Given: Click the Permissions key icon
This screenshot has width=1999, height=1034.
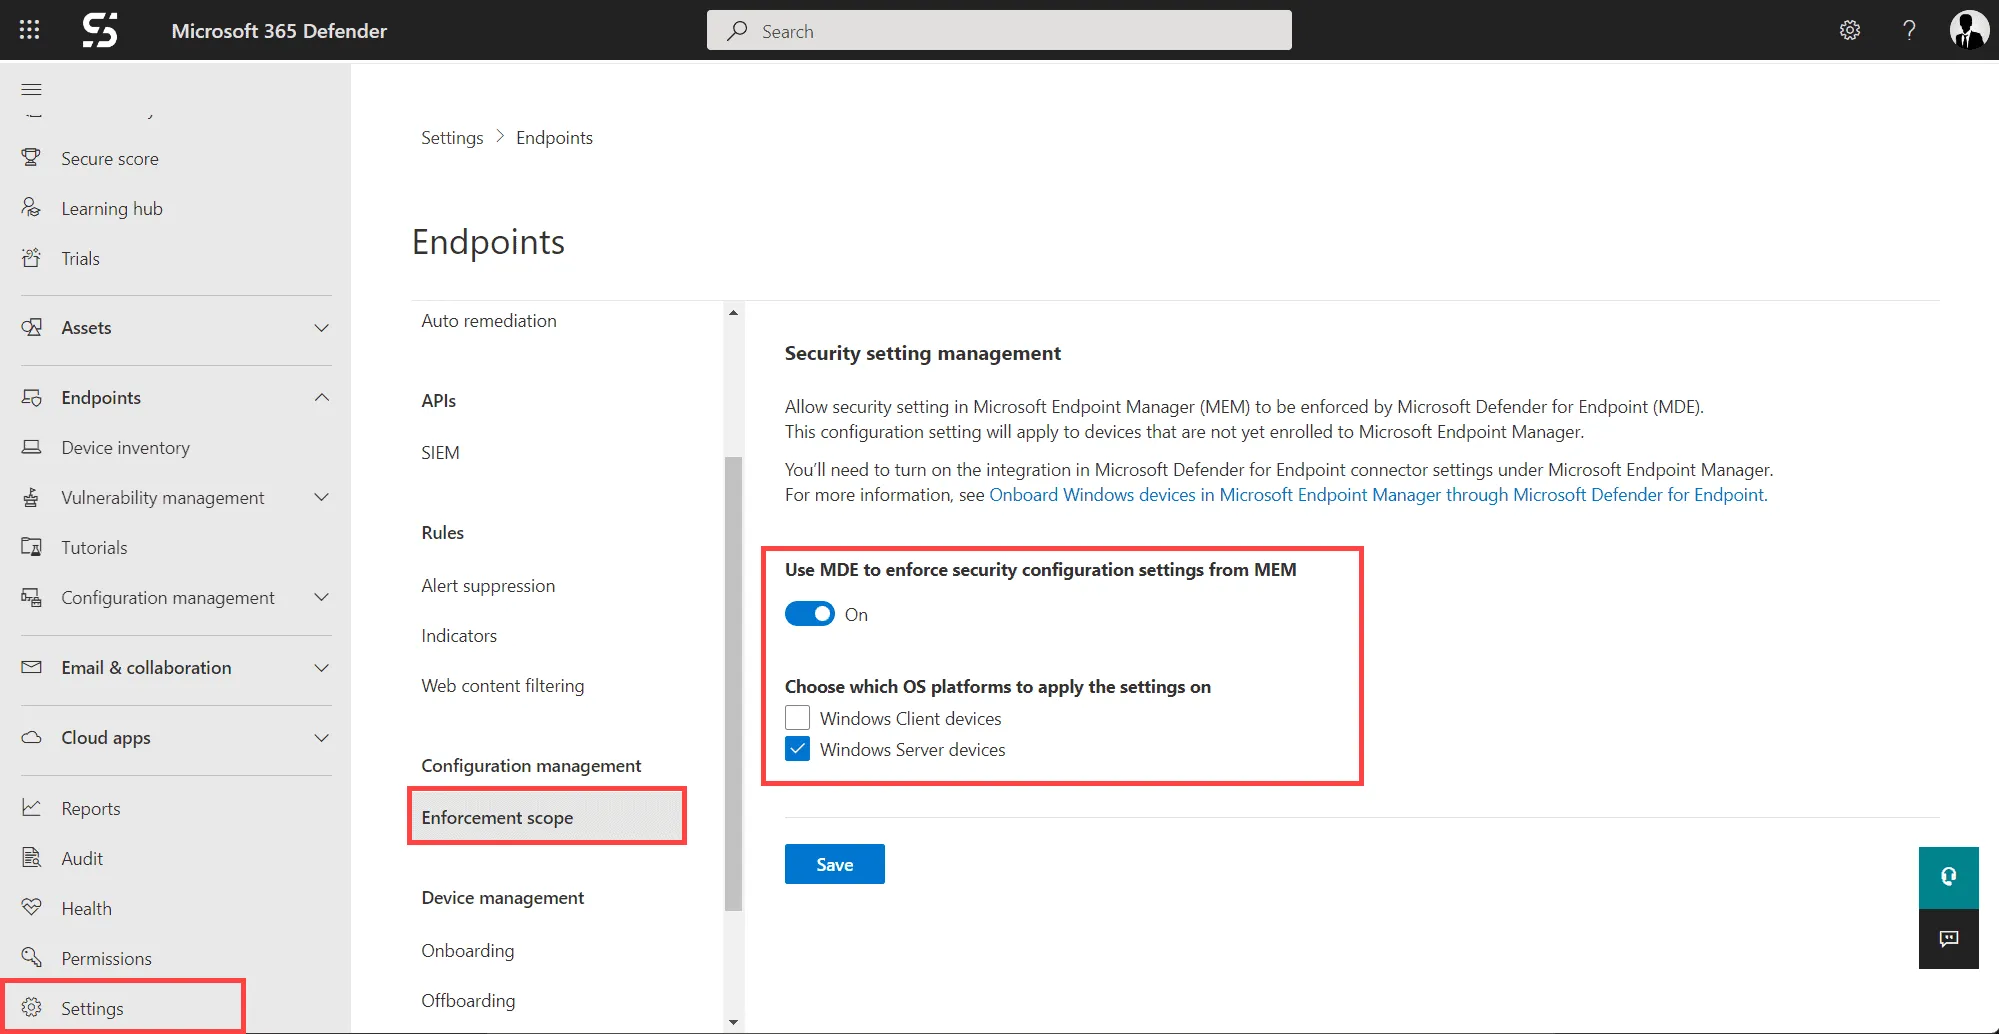Looking at the screenshot, I should 32,957.
